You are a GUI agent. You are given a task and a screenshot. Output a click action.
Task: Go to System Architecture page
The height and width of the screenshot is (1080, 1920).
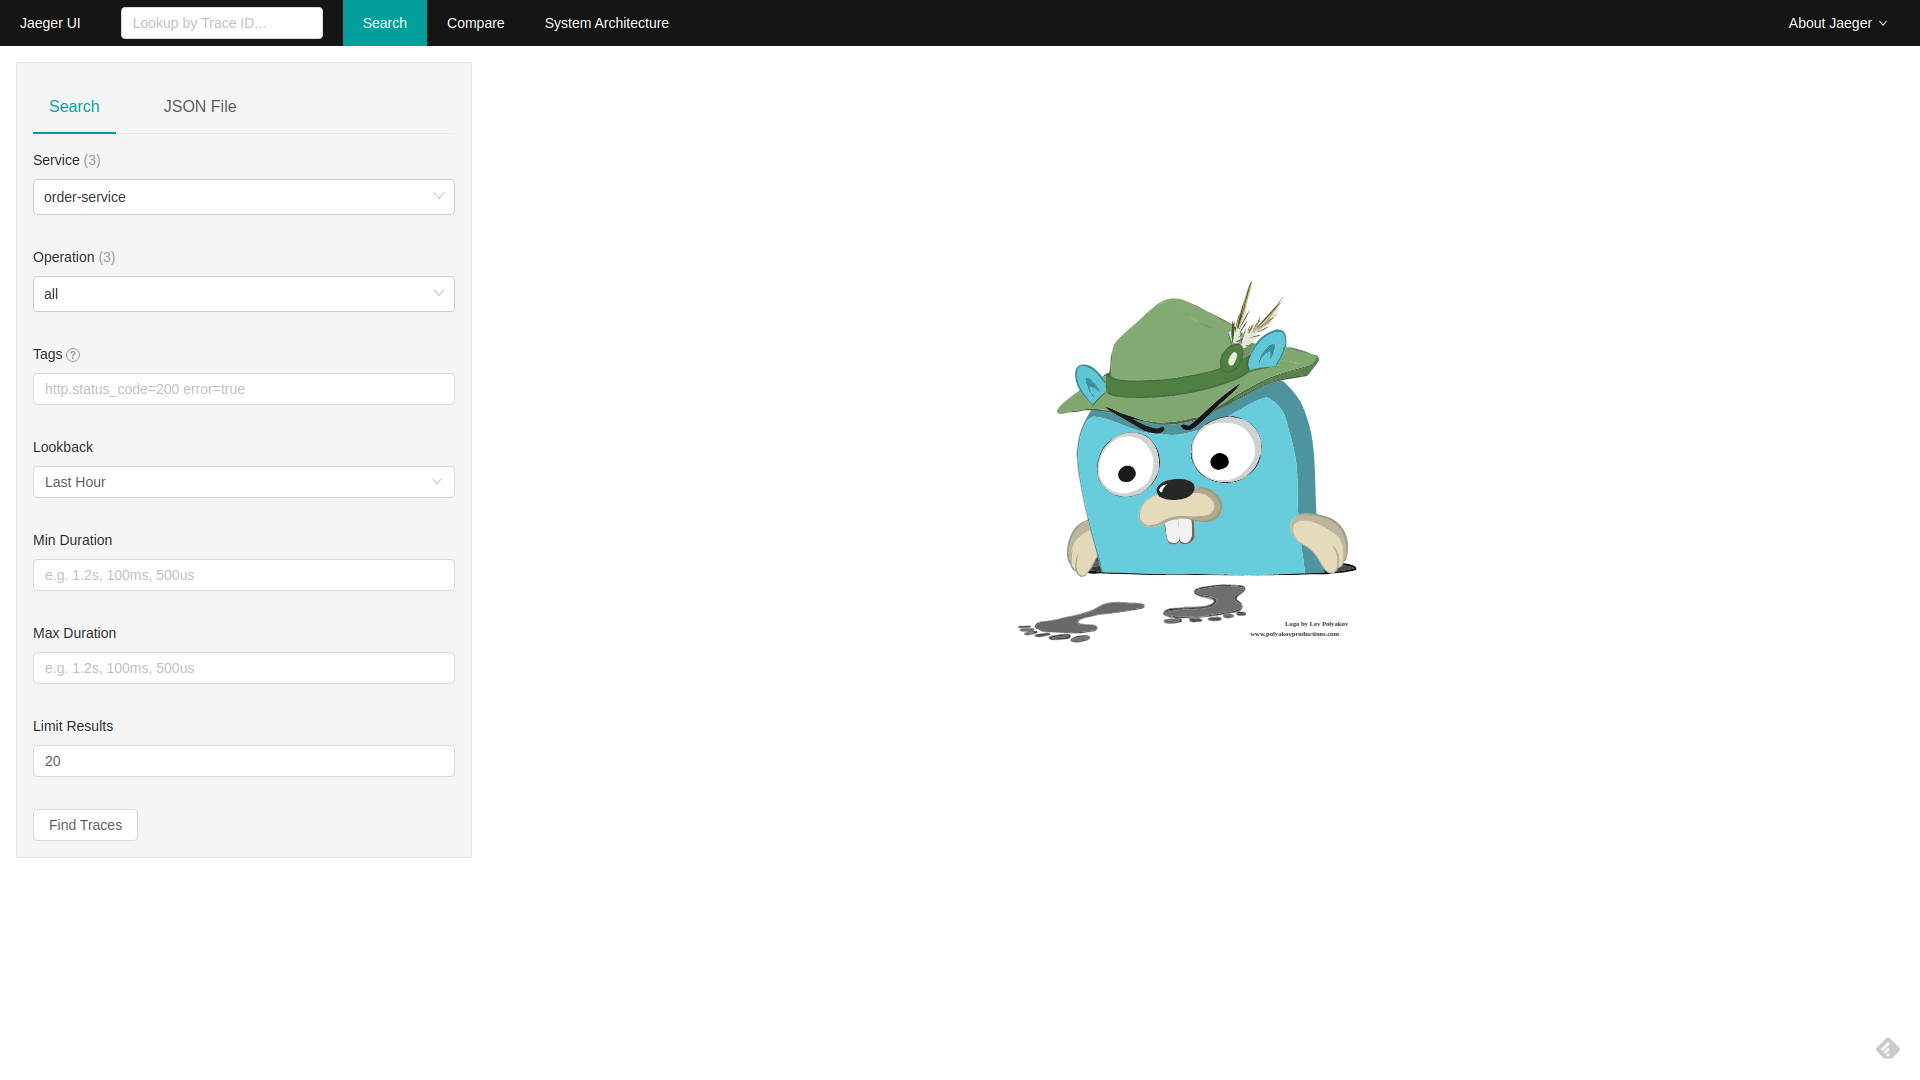(606, 23)
